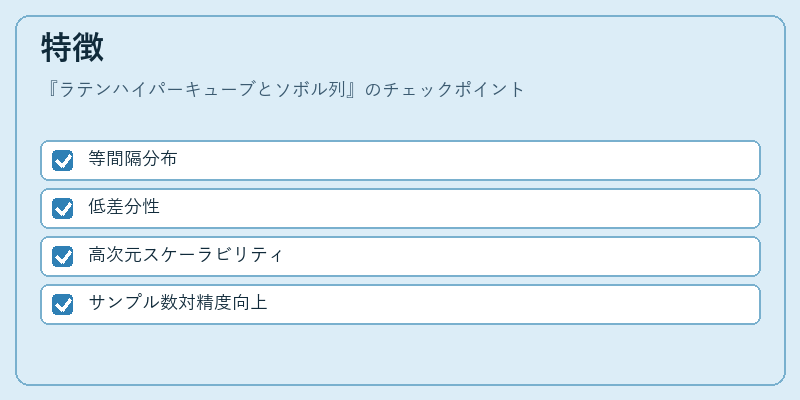The image size is (800, 400).
Task: Click the blue checkmark icon beside 等間隔分布
Action: click(x=62, y=161)
